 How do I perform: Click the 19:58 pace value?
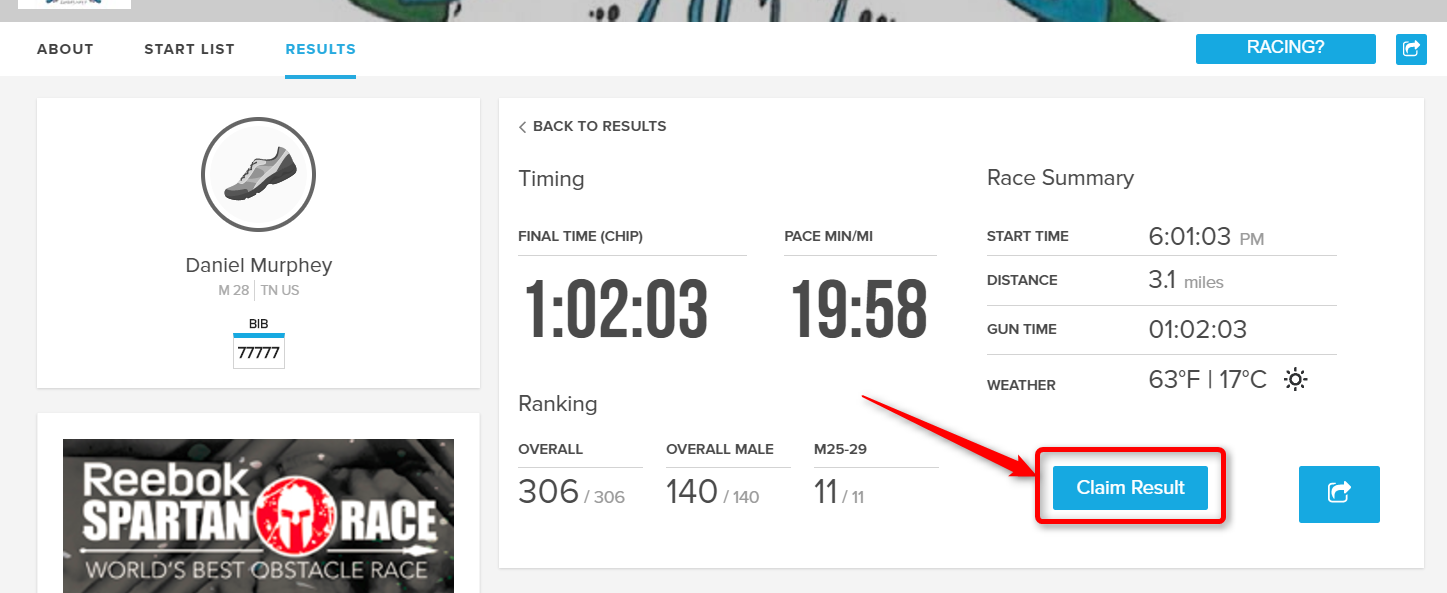pyautogui.click(x=859, y=310)
